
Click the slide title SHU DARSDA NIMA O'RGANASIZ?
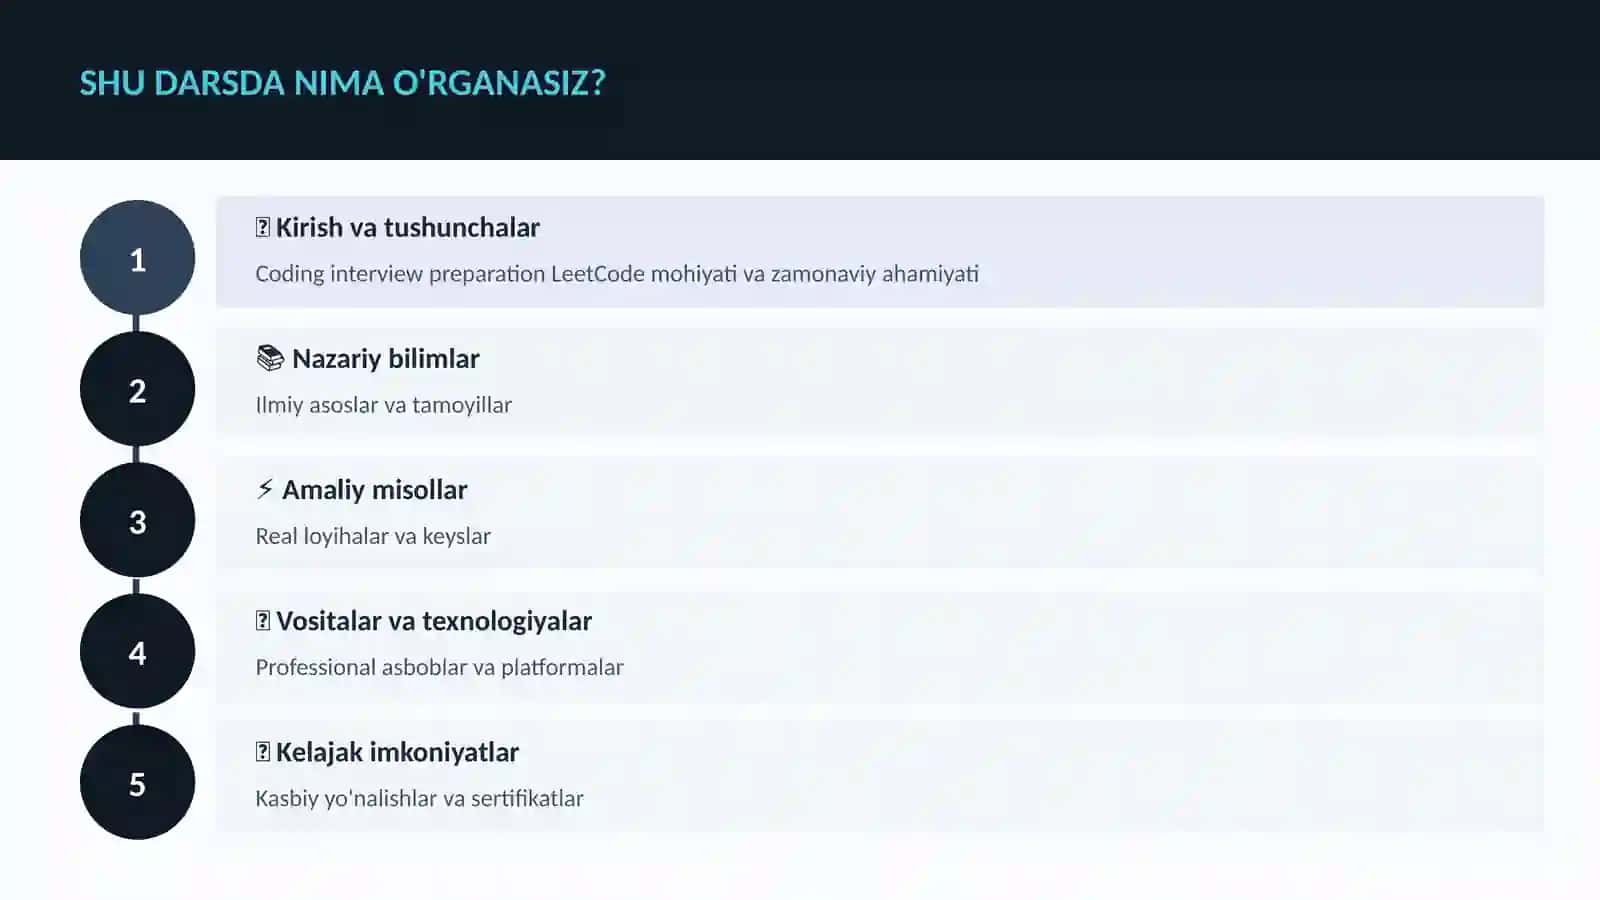(343, 82)
